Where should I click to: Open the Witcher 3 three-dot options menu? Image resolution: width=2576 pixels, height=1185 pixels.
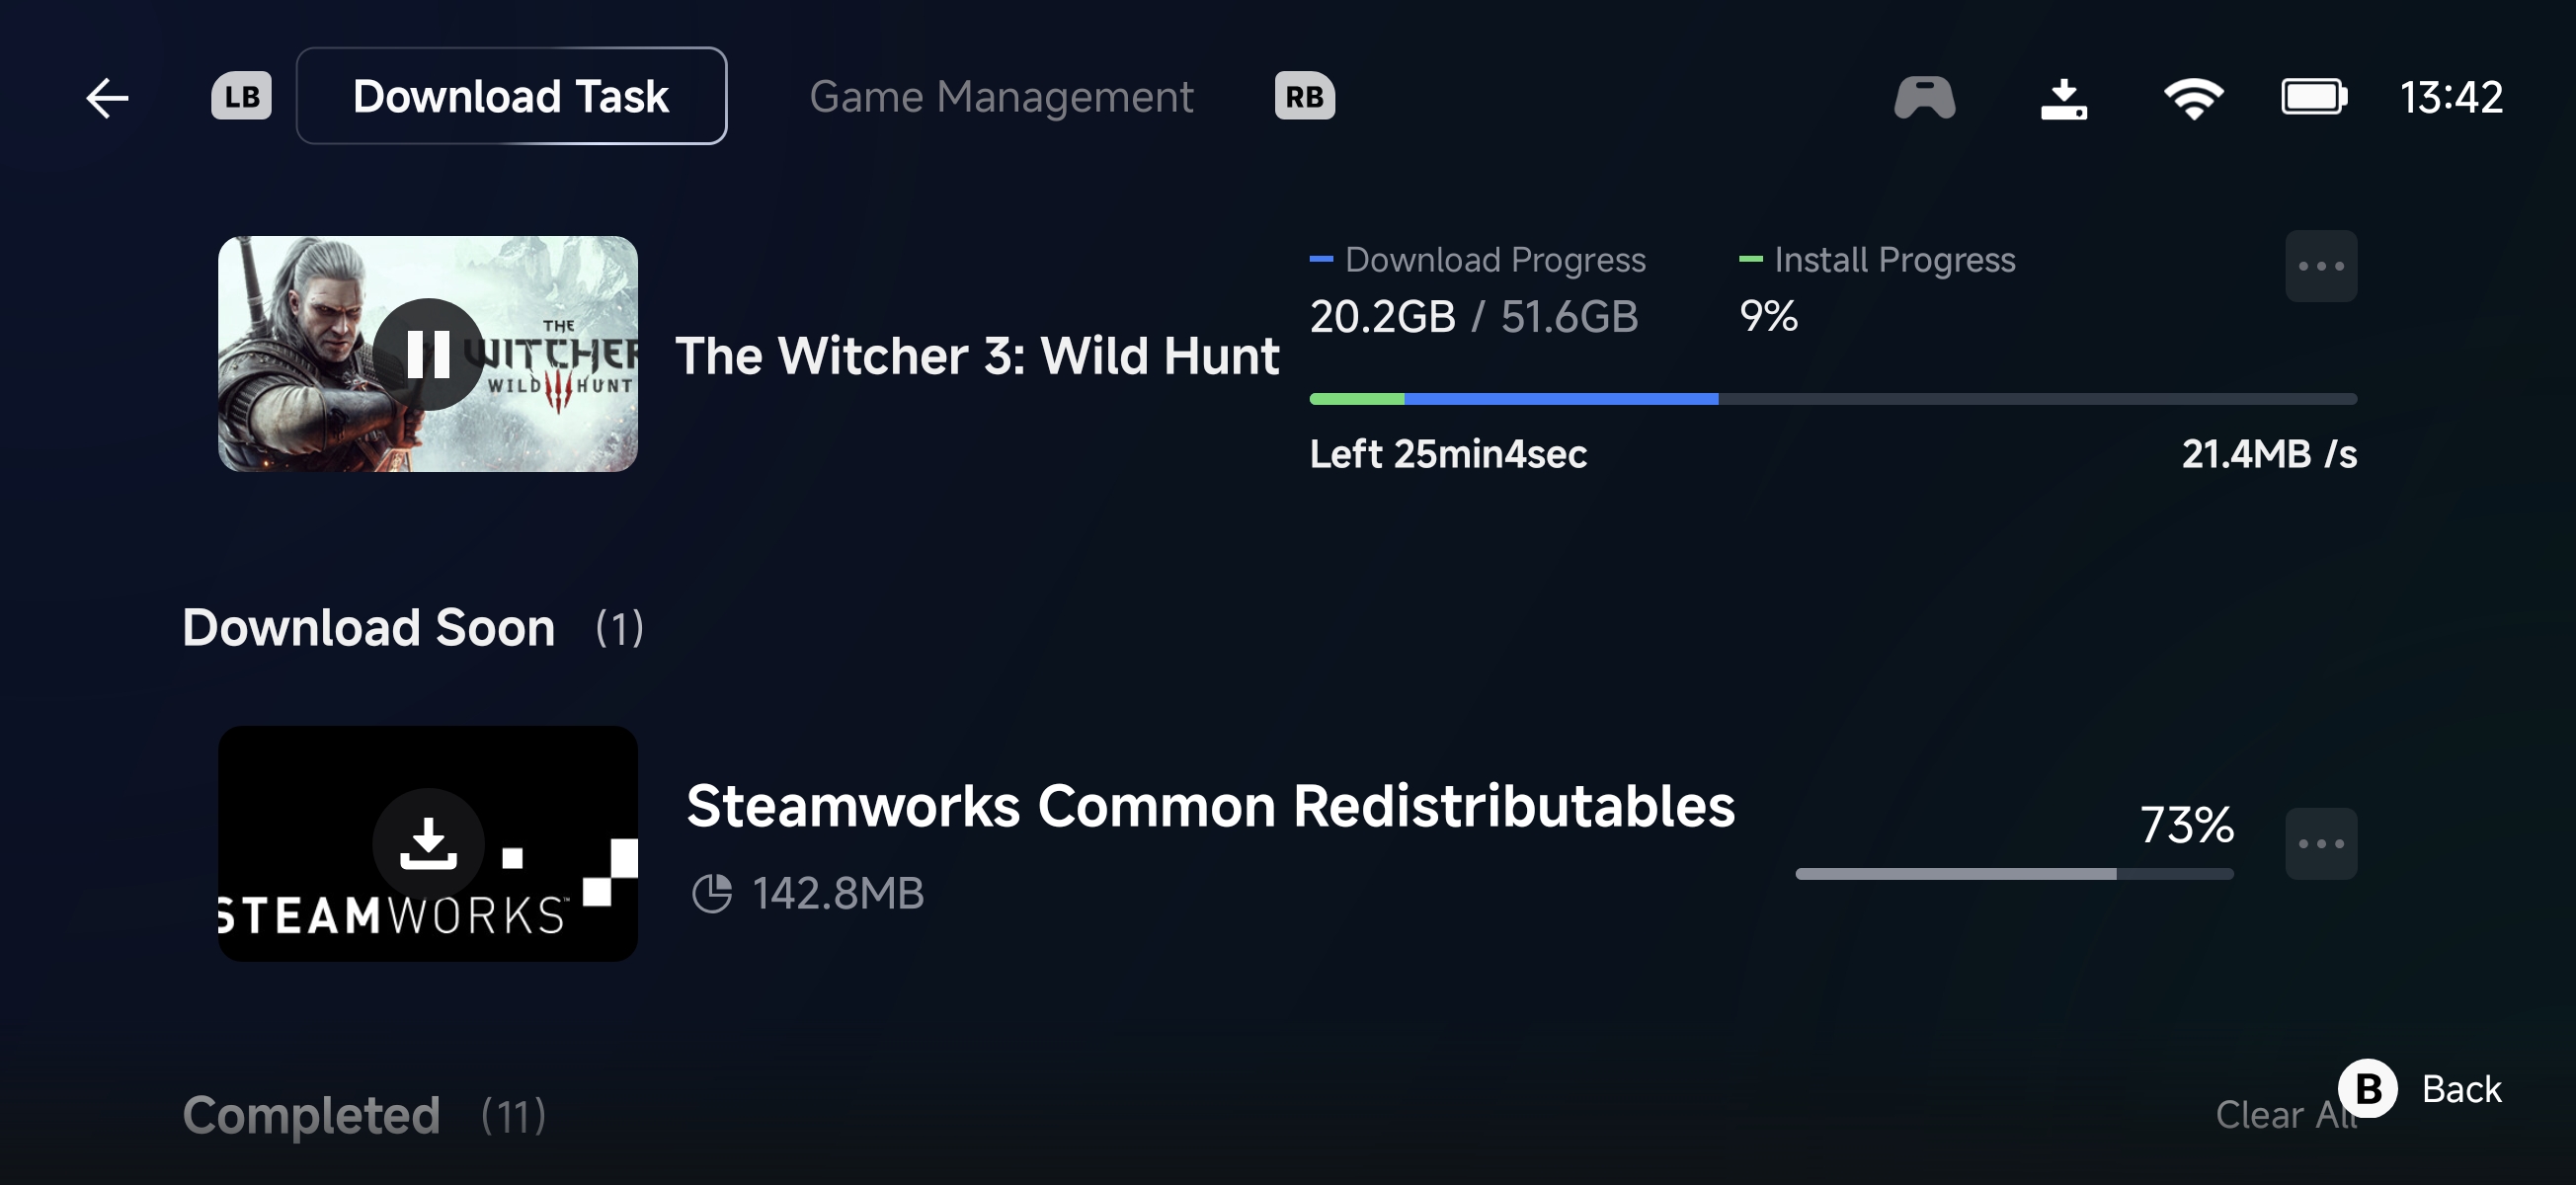click(x=2320, y=266)
